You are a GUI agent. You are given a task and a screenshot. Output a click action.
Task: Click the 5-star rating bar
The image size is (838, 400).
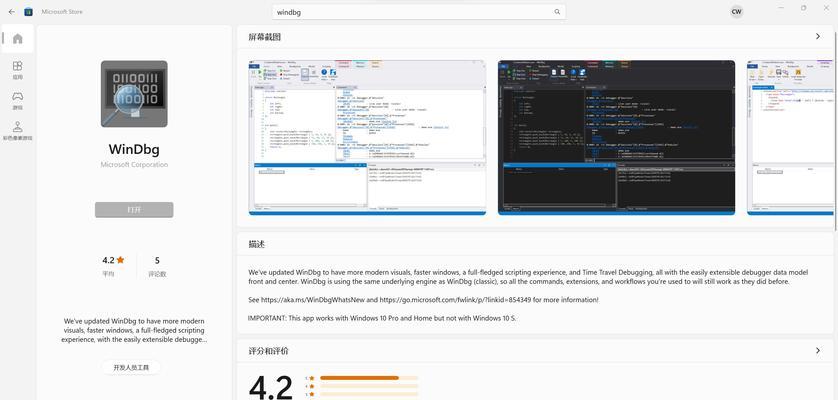tap(369, 378)
